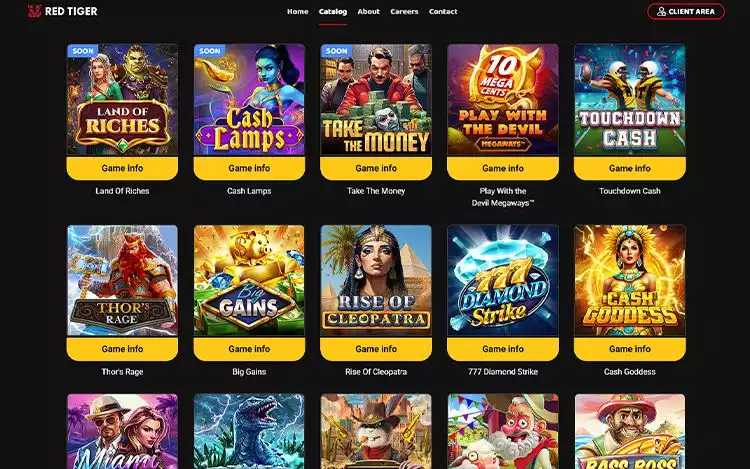Open the Thor's Rage game artwork
Viewport: 750px width, 469px height.
(122, 280)
